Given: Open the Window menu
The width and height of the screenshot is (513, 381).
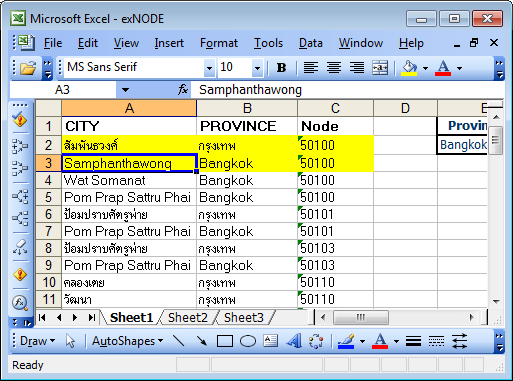Looking at the screenshot, I should coord(361,43).
